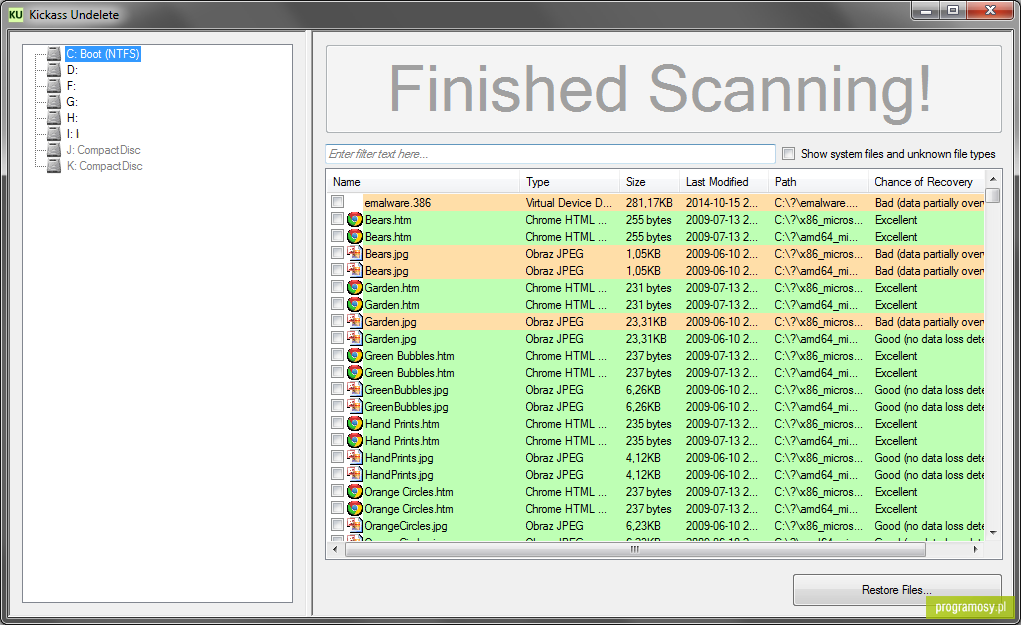Click 23,31KB size in Garden.jpg x86_micros row

pos(646,322)
